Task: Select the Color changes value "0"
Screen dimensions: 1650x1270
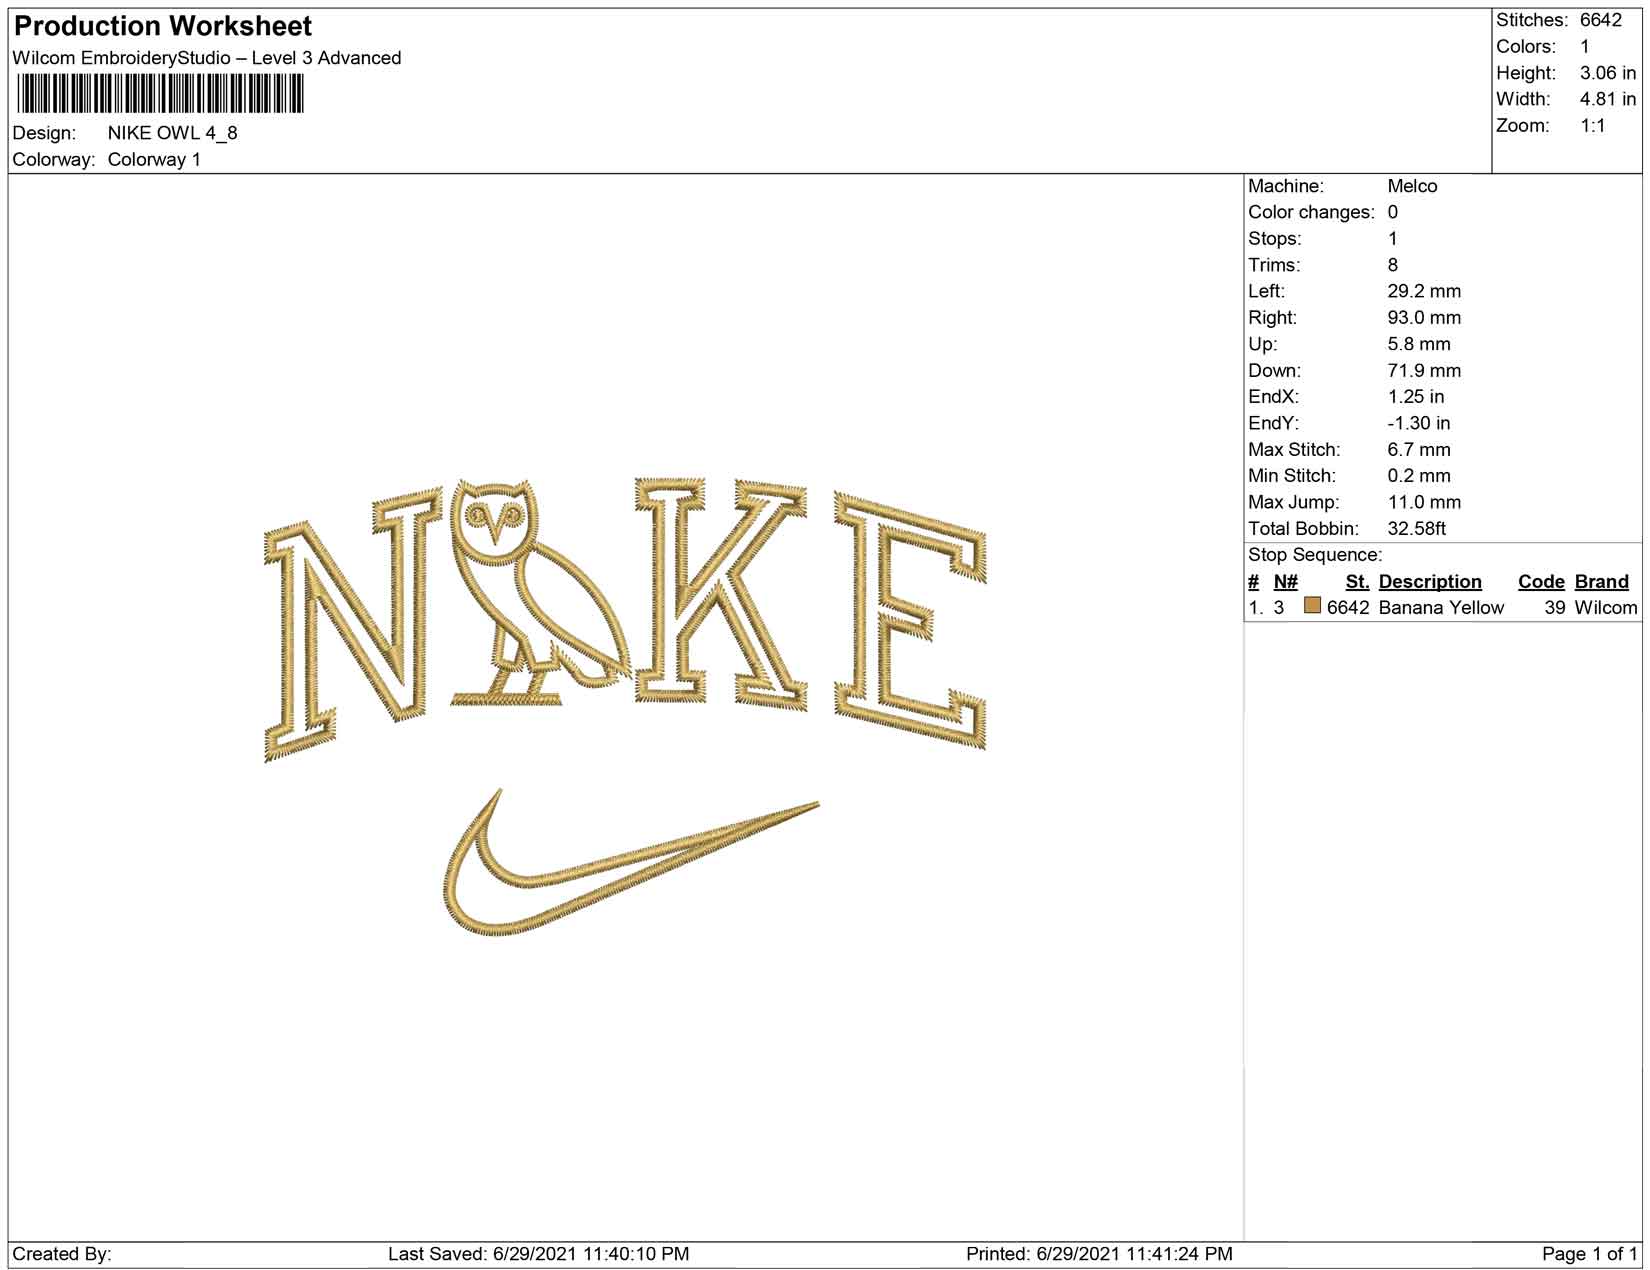Action: (1393, 212)
